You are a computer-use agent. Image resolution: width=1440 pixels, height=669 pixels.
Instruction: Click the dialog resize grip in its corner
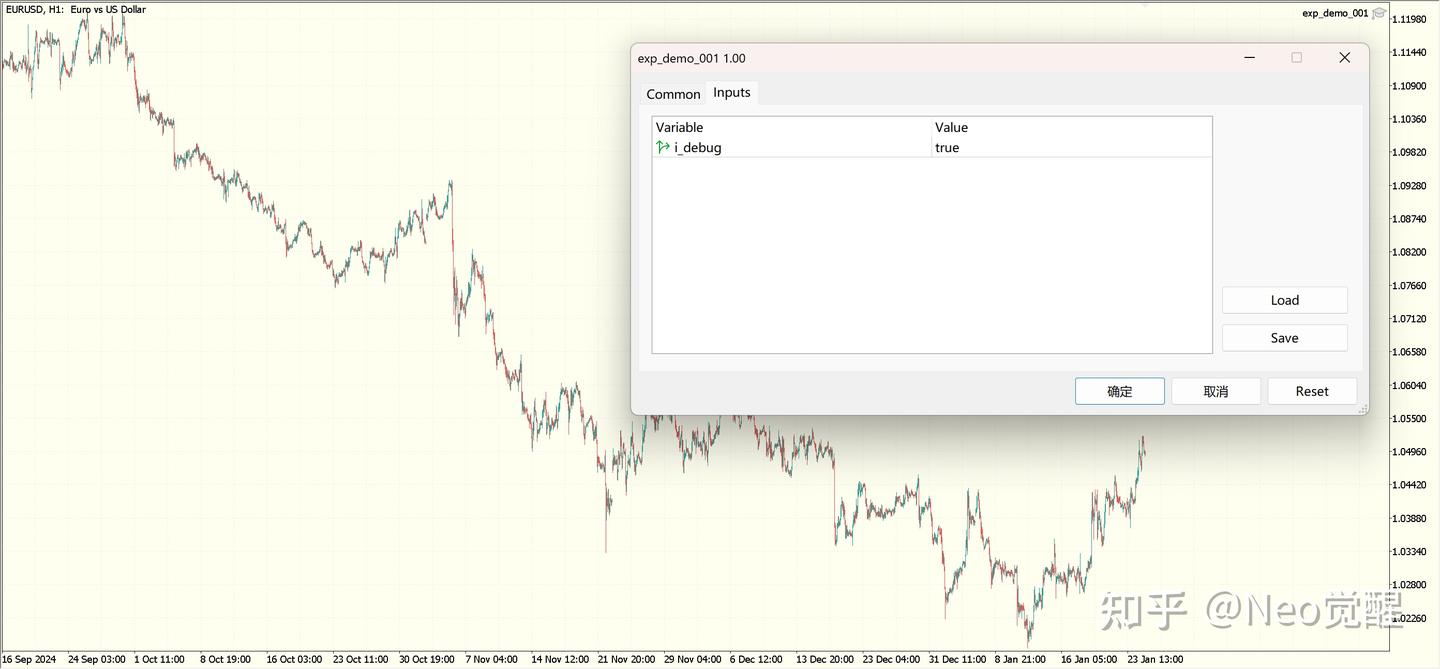click(1362, 409)
